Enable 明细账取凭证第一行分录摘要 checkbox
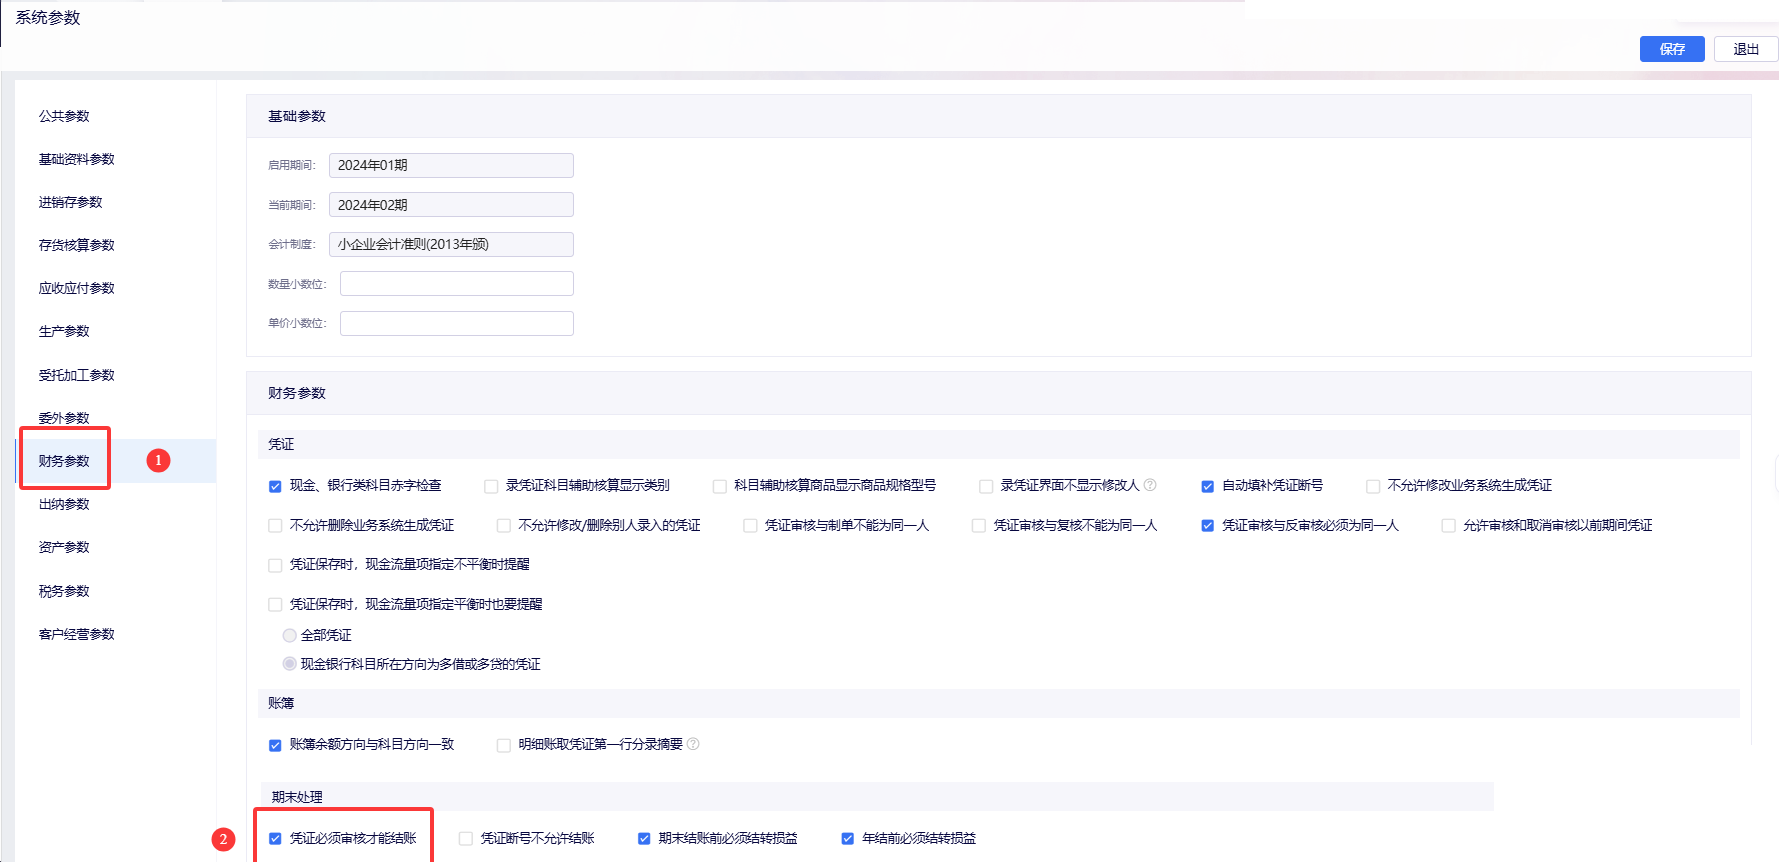Viewport: 1779px width, 862px height. (504, 745)
